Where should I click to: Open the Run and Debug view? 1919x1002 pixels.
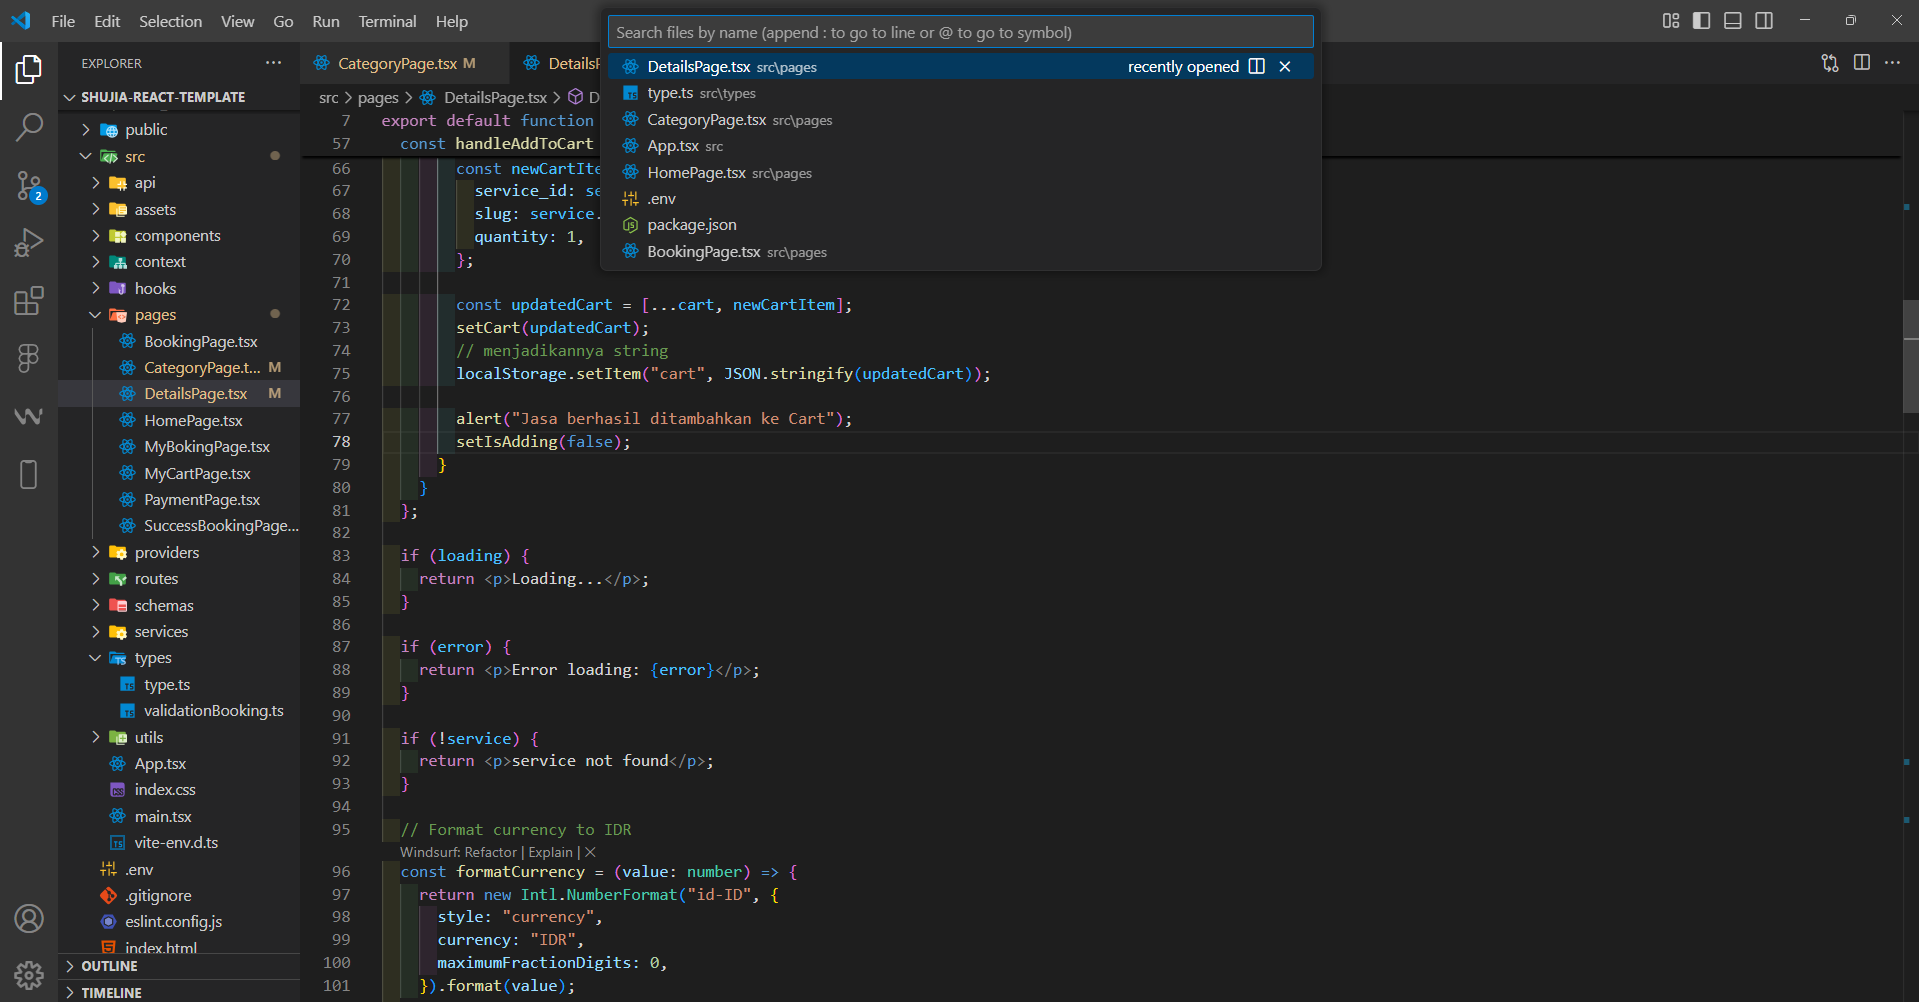click(x=29, y=243)
